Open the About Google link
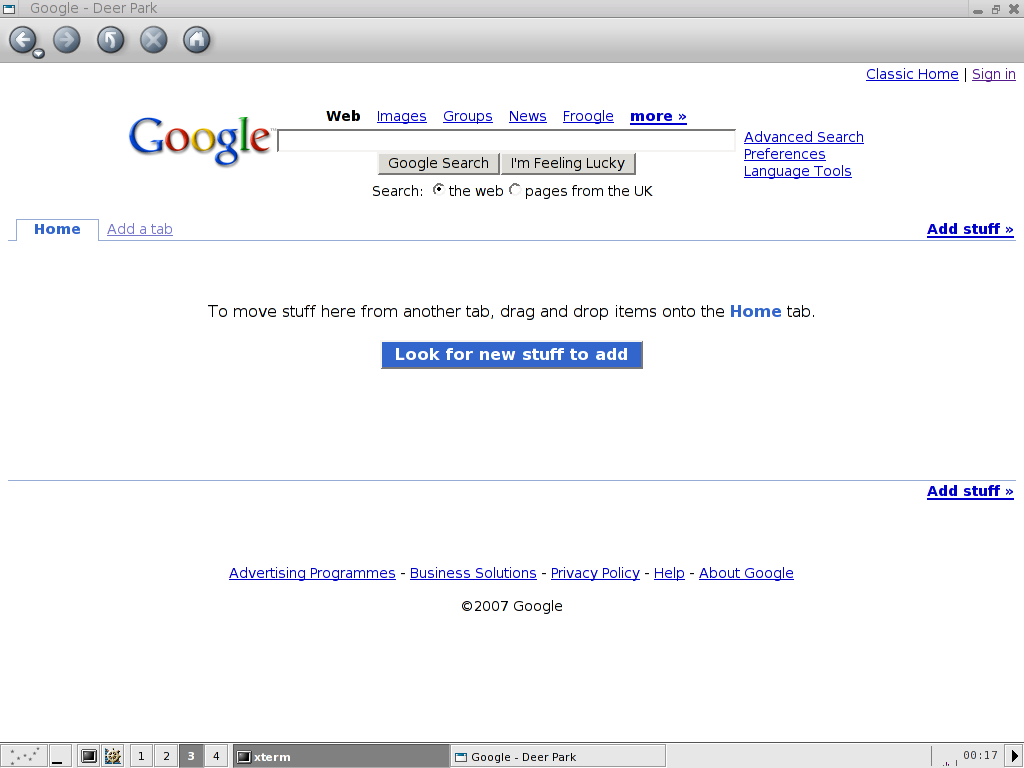 pos(746,573)
